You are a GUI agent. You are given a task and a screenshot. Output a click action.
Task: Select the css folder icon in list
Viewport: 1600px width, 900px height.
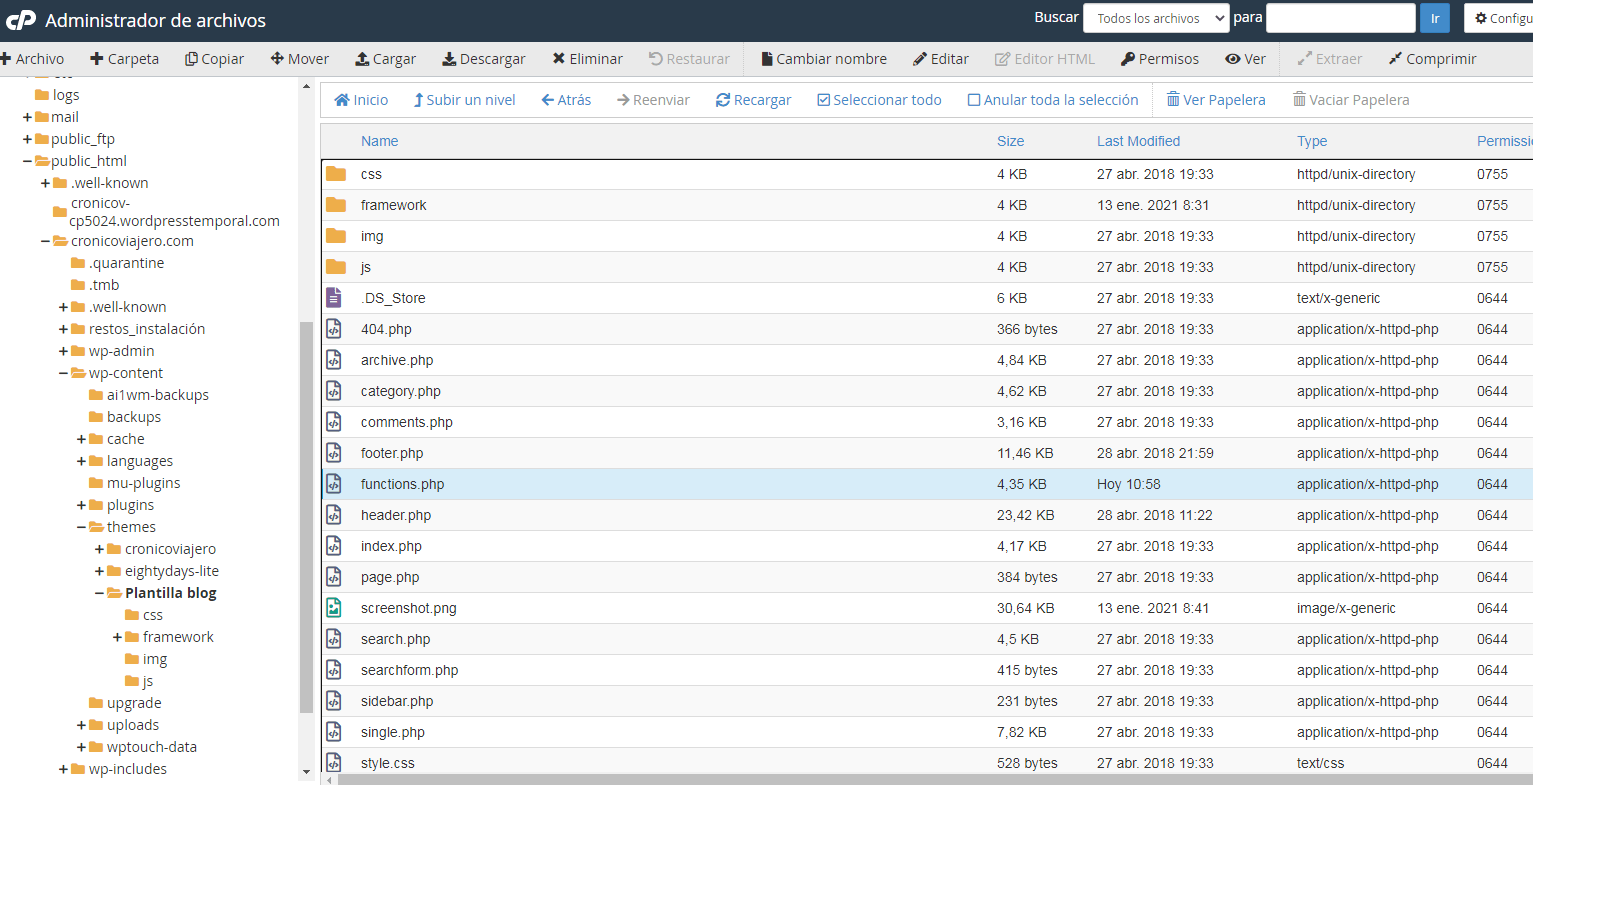[x=336, y=174]
